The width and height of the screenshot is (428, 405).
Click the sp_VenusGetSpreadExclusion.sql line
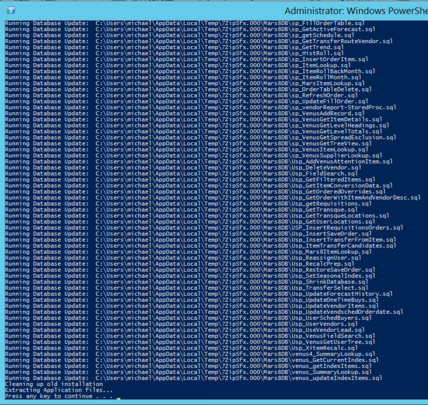tap(200, 138)
